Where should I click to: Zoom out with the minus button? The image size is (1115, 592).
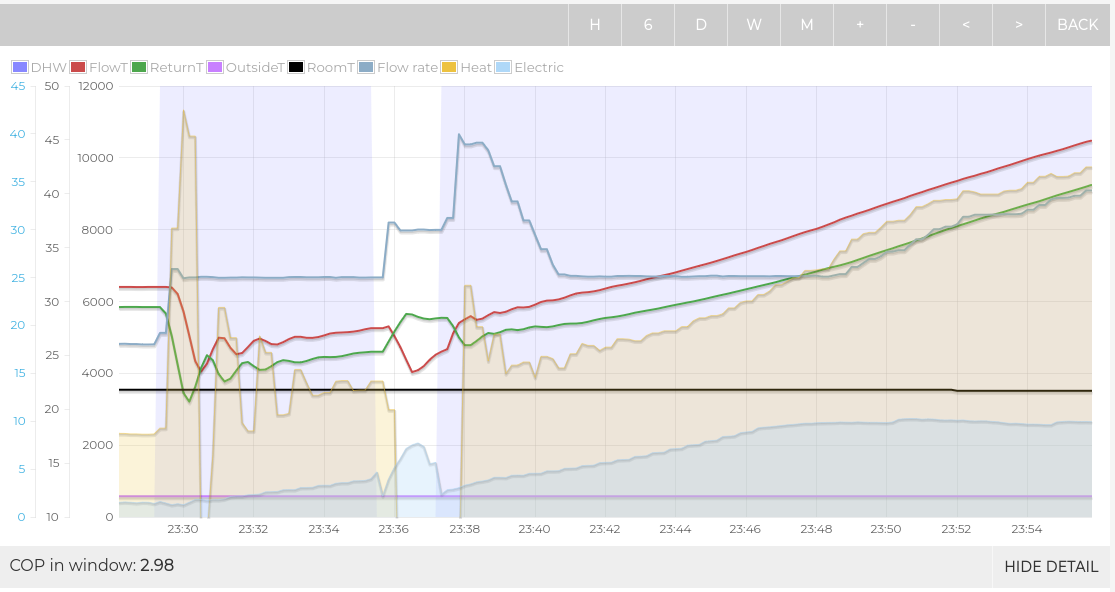coord(913,25)
